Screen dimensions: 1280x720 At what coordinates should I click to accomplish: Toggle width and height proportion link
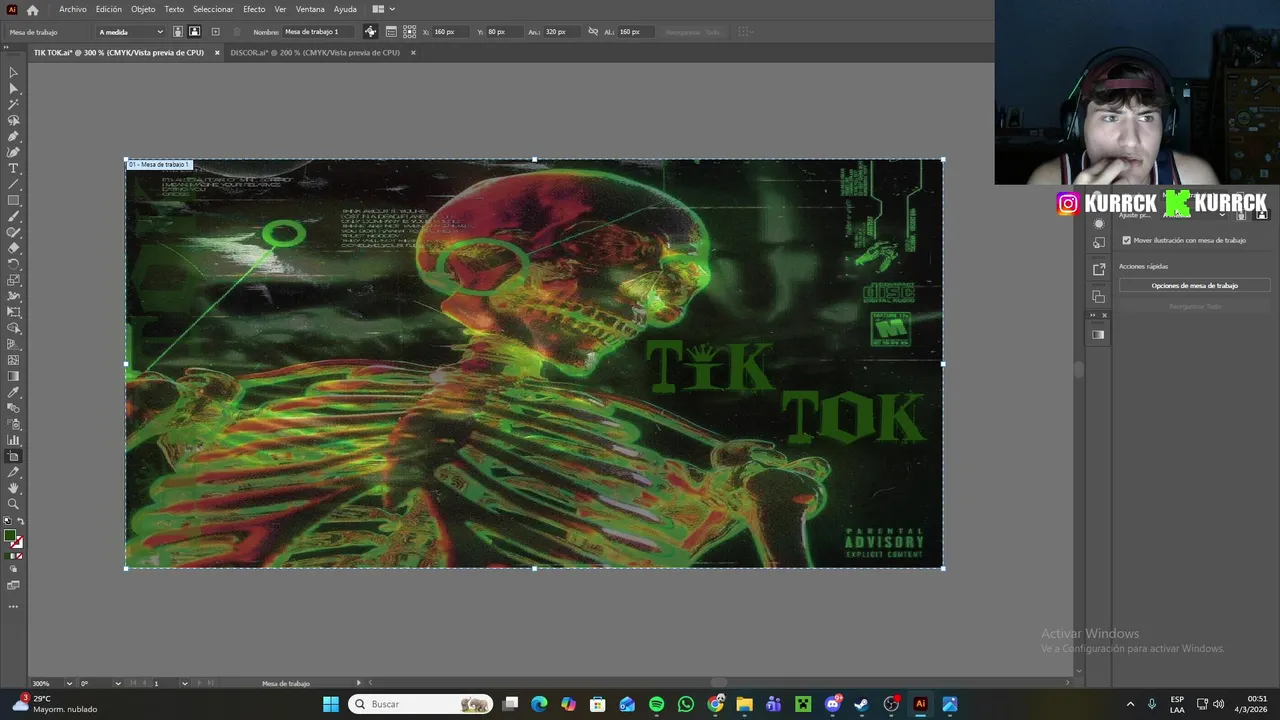[593, 32]
